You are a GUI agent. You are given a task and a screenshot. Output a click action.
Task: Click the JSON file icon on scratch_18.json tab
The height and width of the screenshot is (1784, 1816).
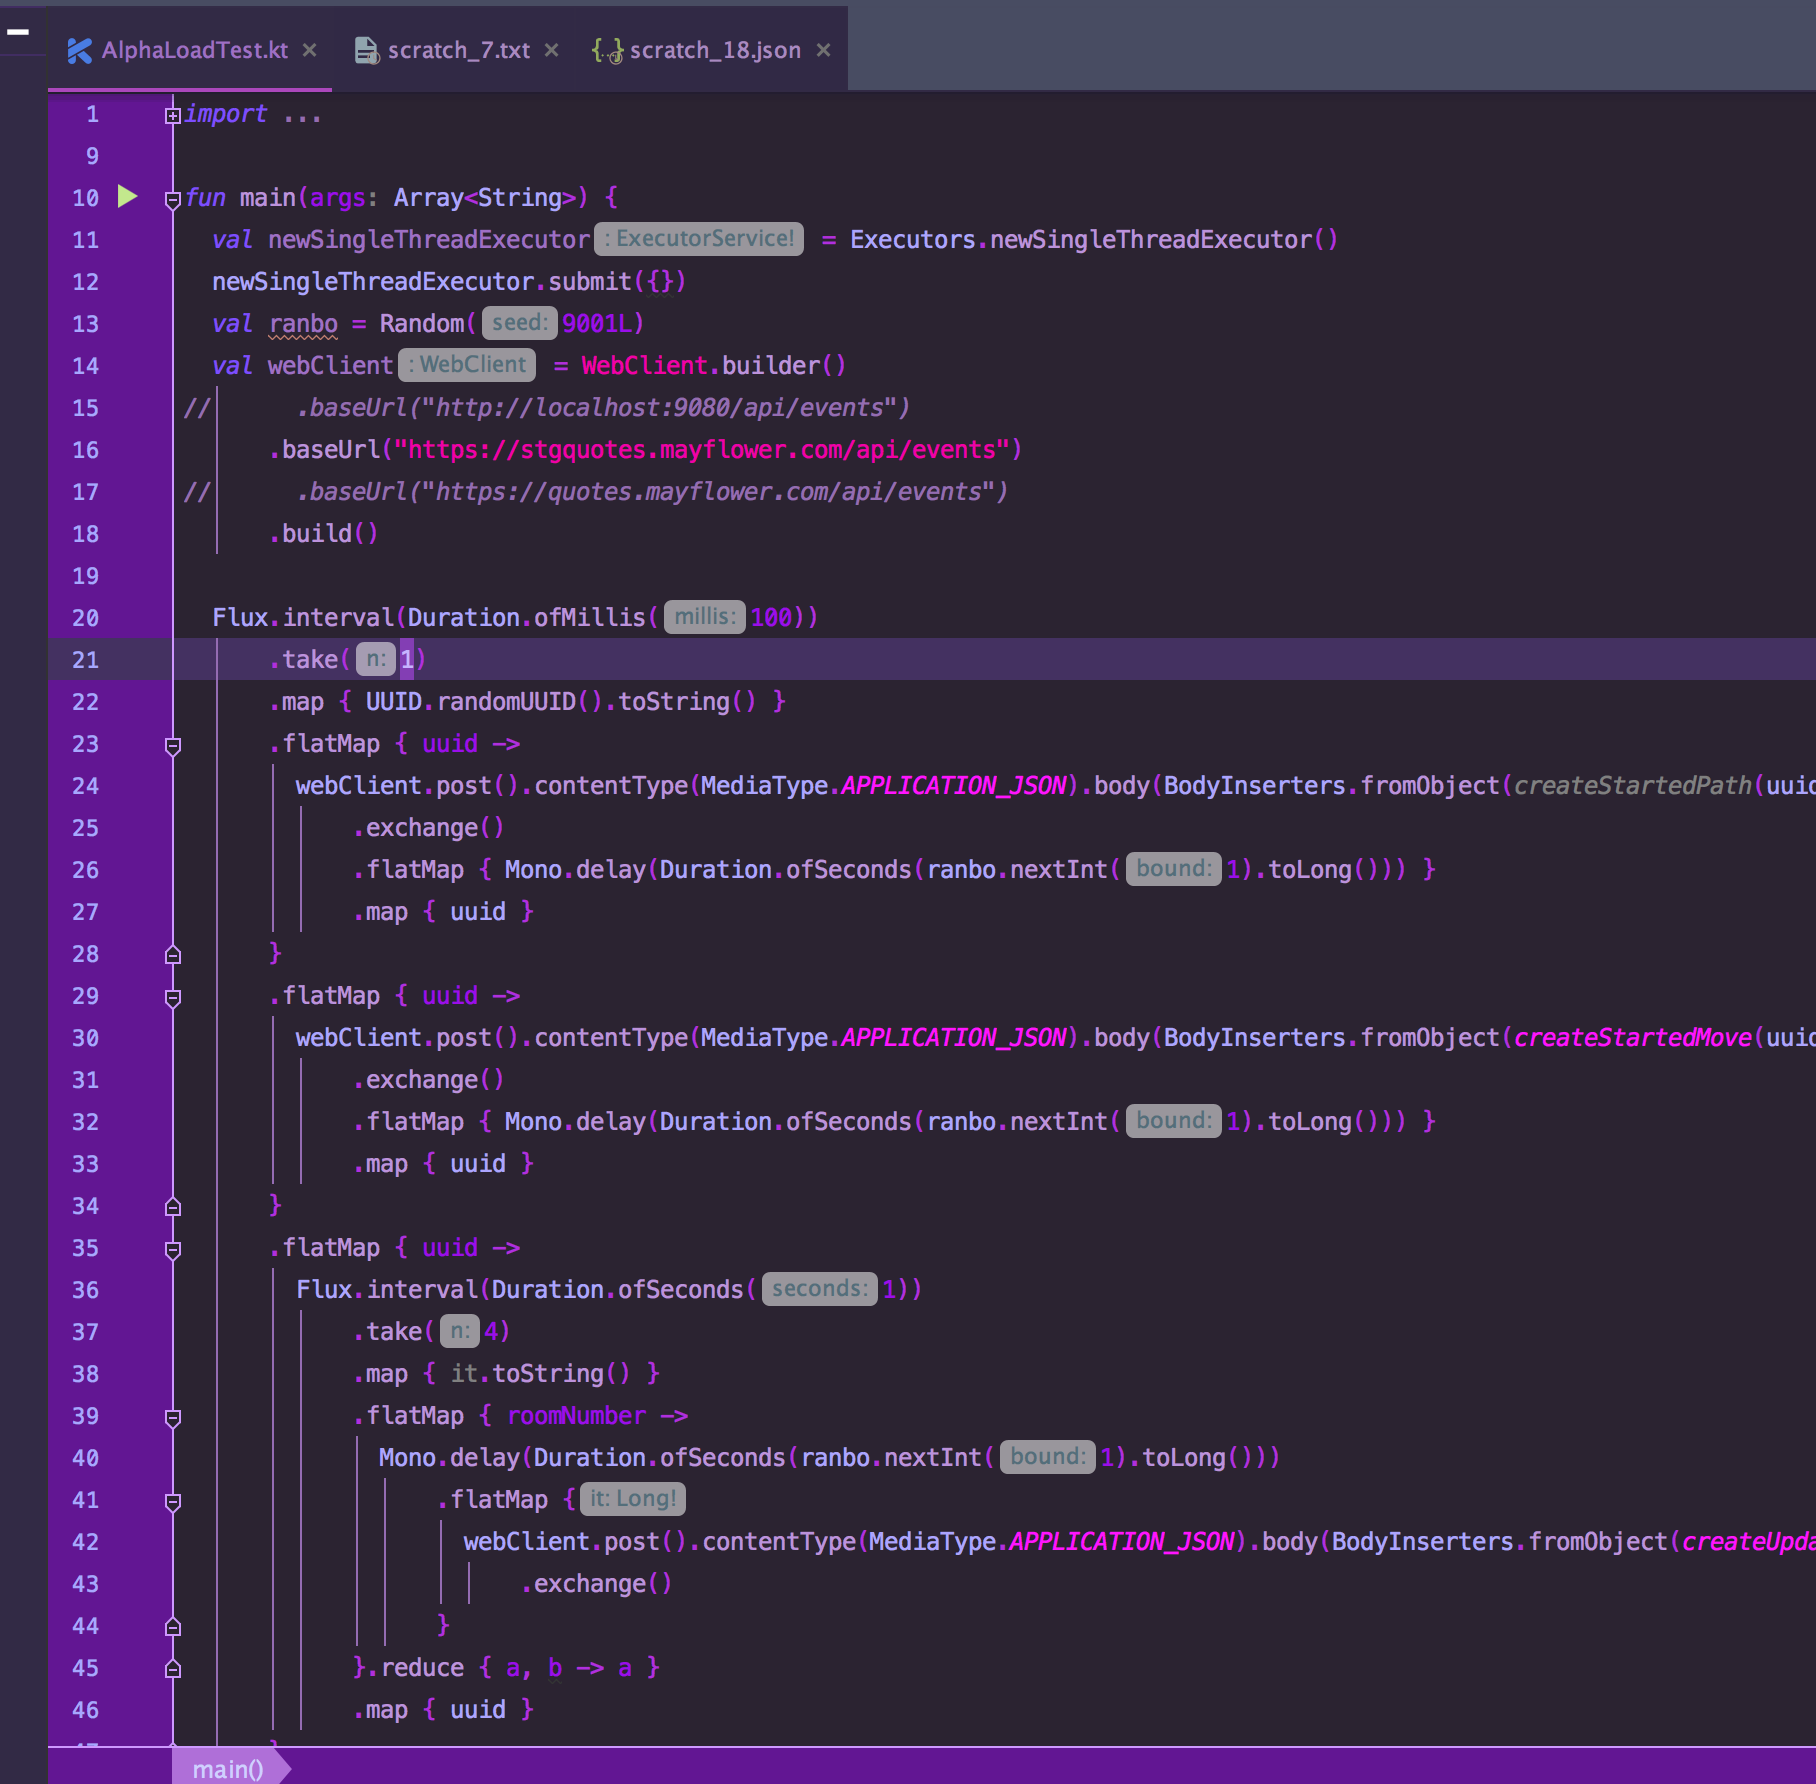click(608, 49)
